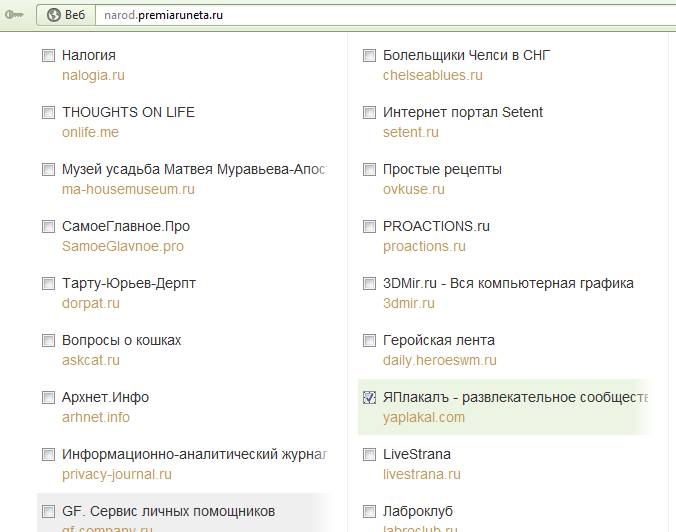Click the Веб globe badge button
Viewport: 676px width, 532px height.
(x=66, y=15)
